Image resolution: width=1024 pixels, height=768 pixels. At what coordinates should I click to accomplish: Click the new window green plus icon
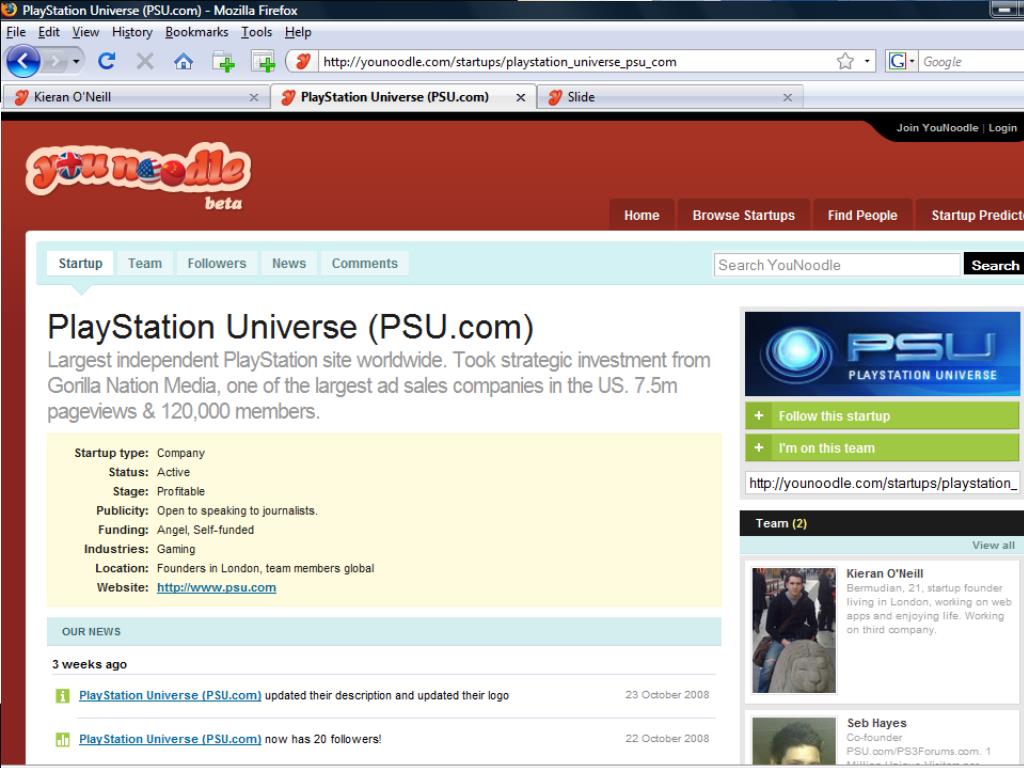point(263,62)
